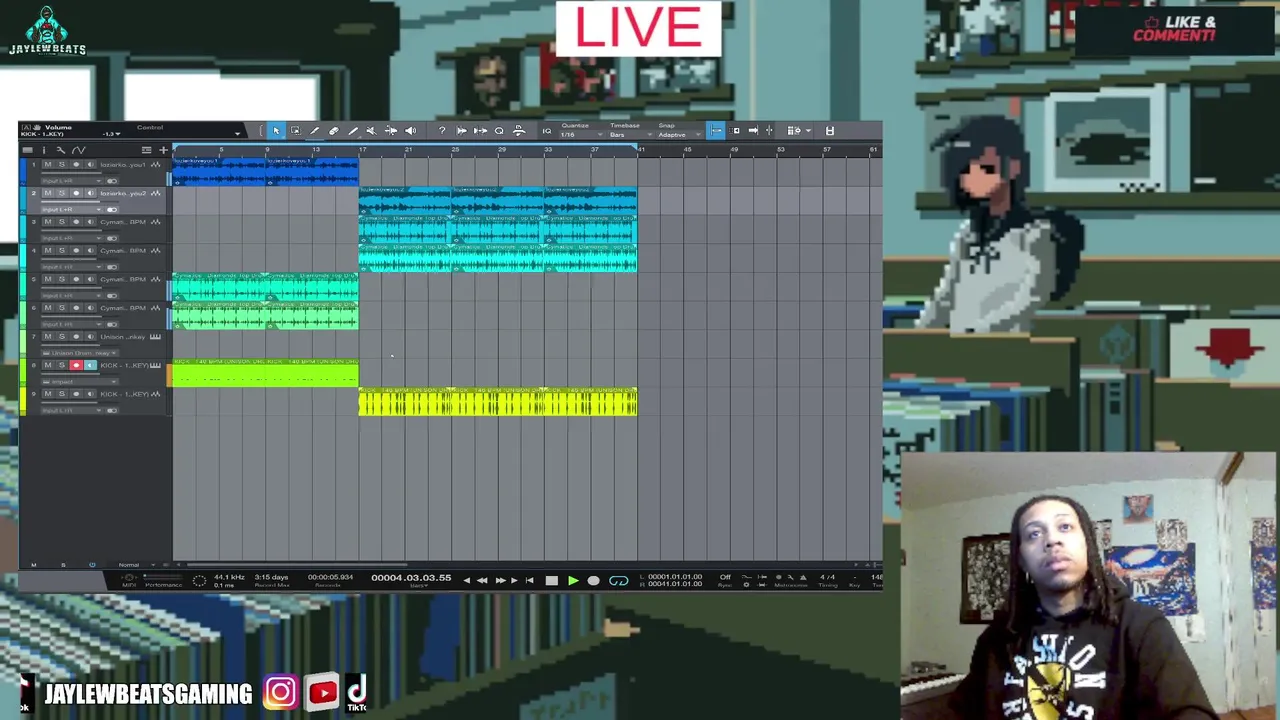Select the Split tool
The width and height of the screenshot is (1280, 720).
314,131
